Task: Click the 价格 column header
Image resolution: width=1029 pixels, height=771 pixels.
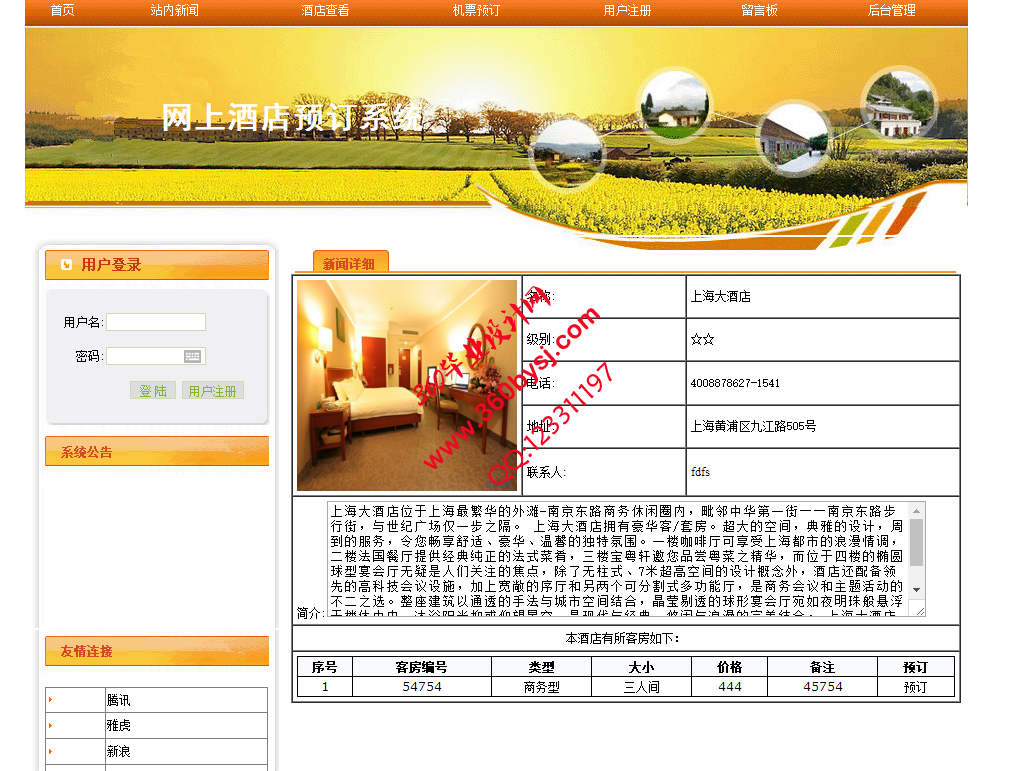Action: [x=730, y=667]
